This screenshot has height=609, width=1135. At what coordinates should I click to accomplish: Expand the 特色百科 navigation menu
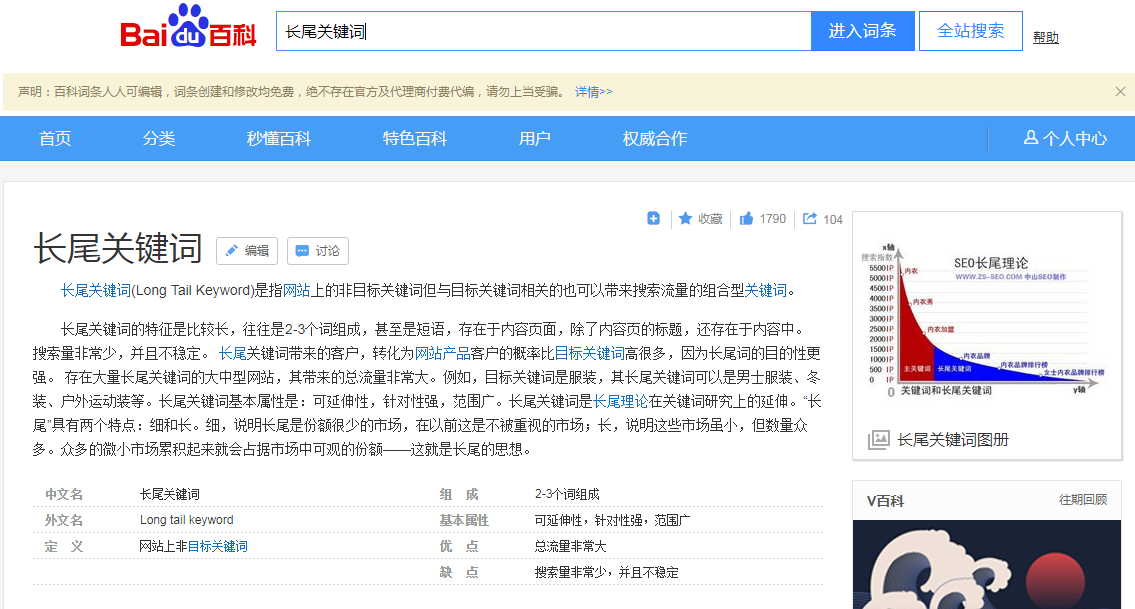[415, 138]
